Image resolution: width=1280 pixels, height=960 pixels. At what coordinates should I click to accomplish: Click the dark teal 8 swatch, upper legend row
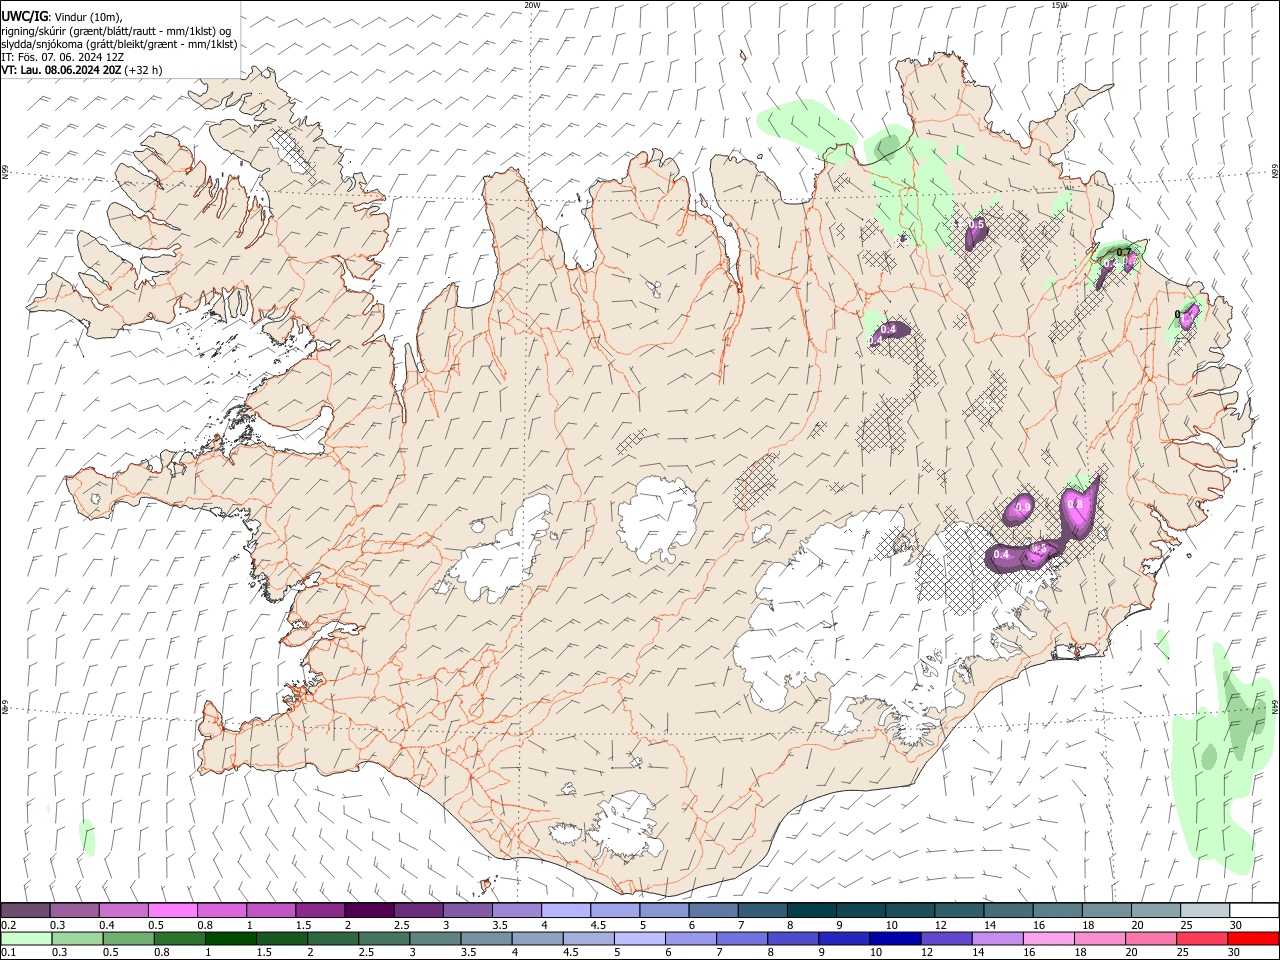coord(811,910)
